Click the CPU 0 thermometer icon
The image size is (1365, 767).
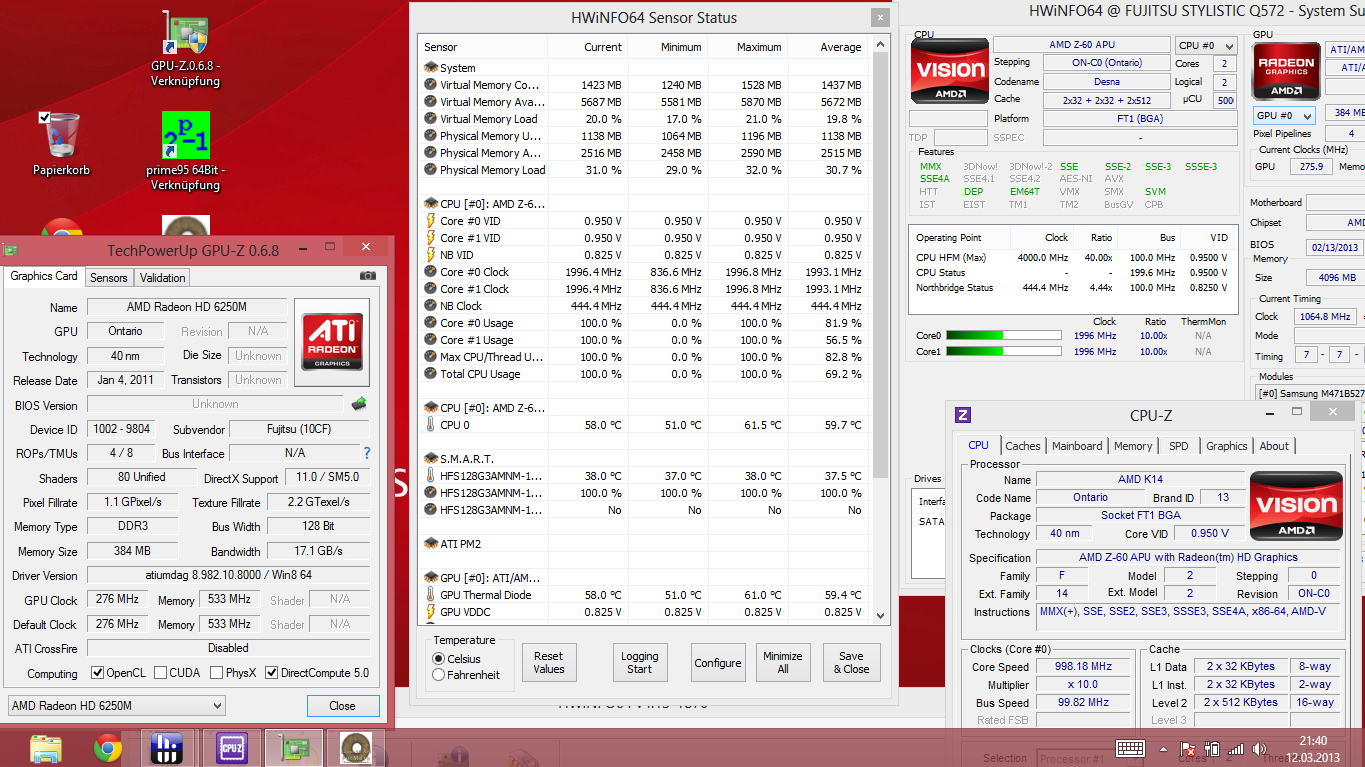point(430,425)
